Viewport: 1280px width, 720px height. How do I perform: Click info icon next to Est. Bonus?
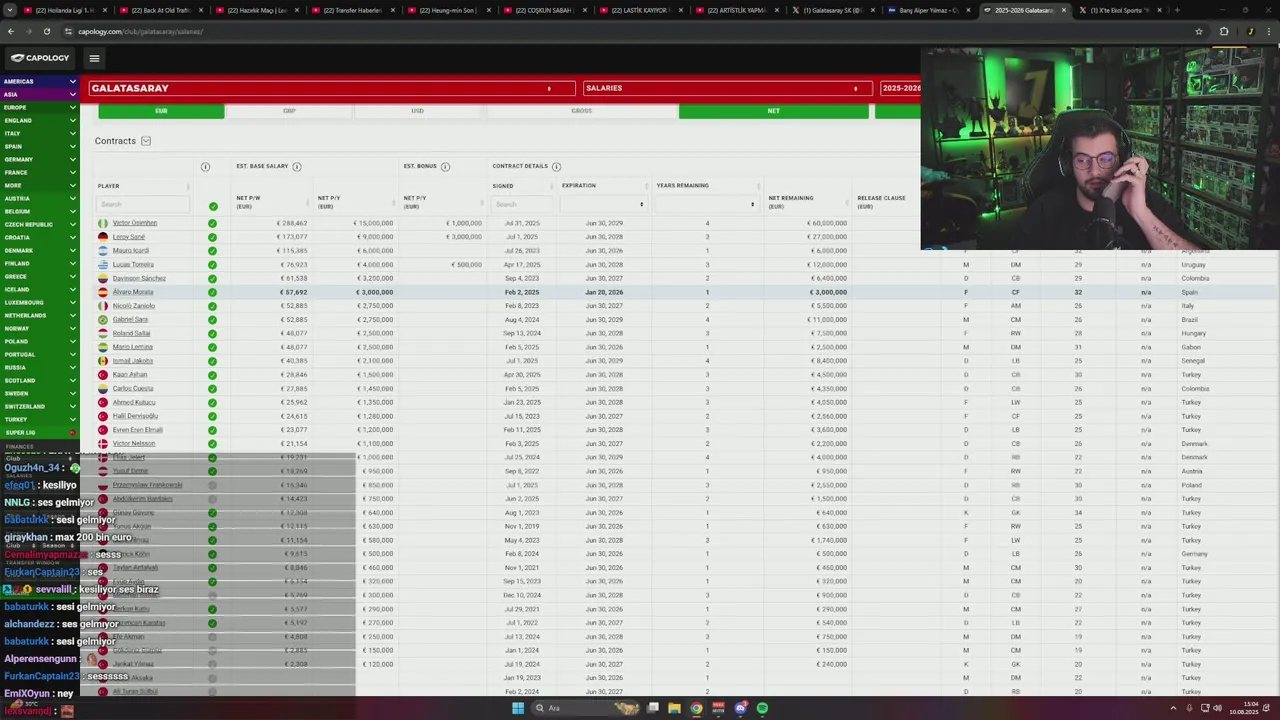pyautogui.click(x=445, y=166)
